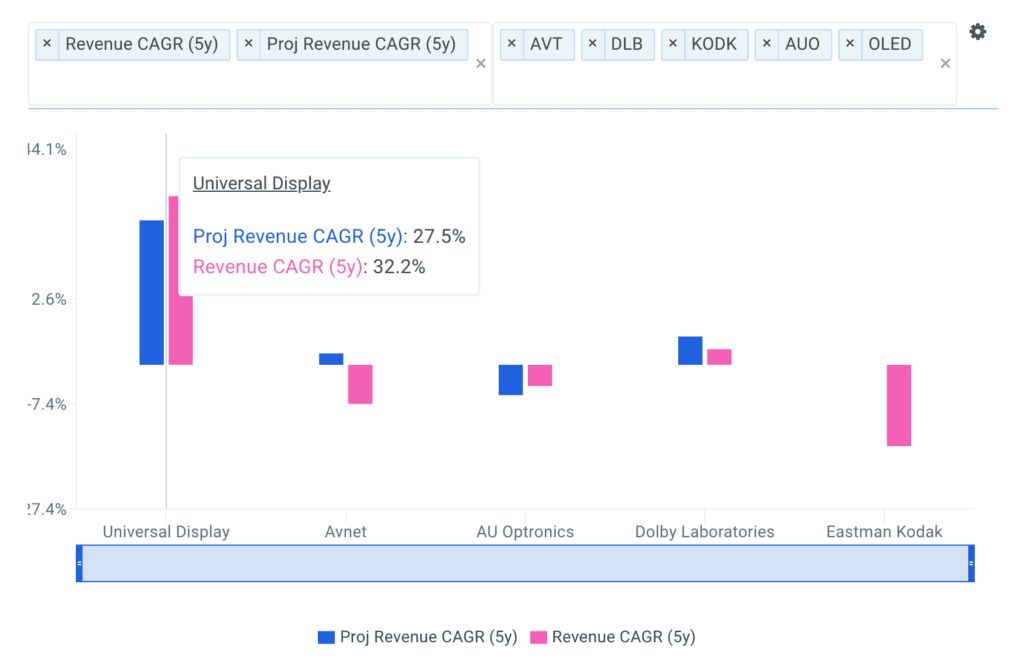Image resolution: width=1024 pixels, height=669 pixels.
Task: Remove the OLED ticker tag
Action: click(851, 44)
